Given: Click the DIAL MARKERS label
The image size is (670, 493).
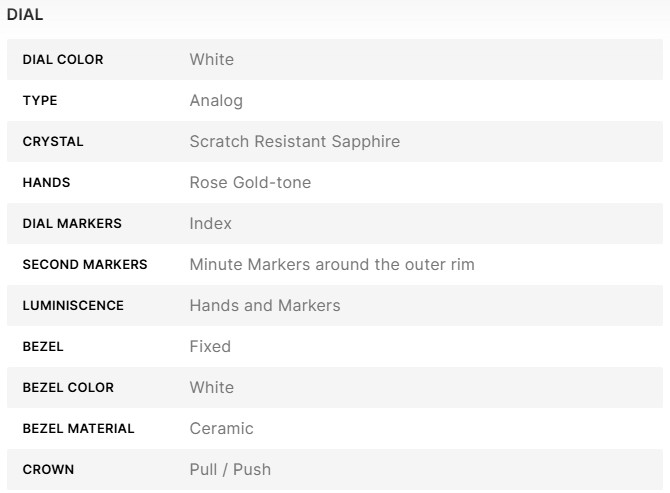Looking at the screenshot, I should coord(72,224).
